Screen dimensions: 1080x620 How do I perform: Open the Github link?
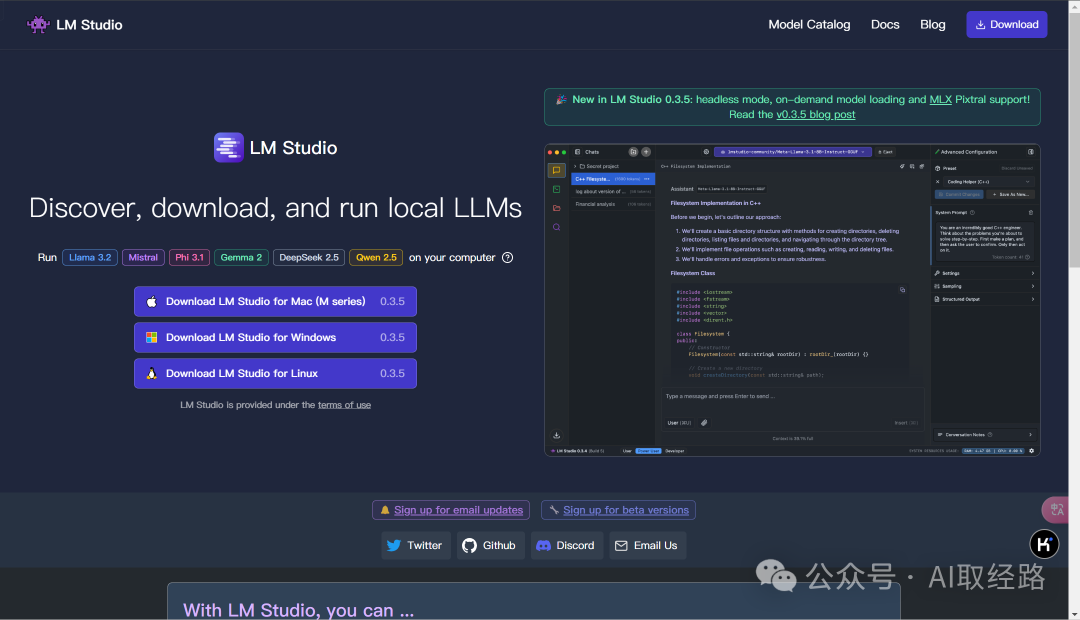click(490, 546)
